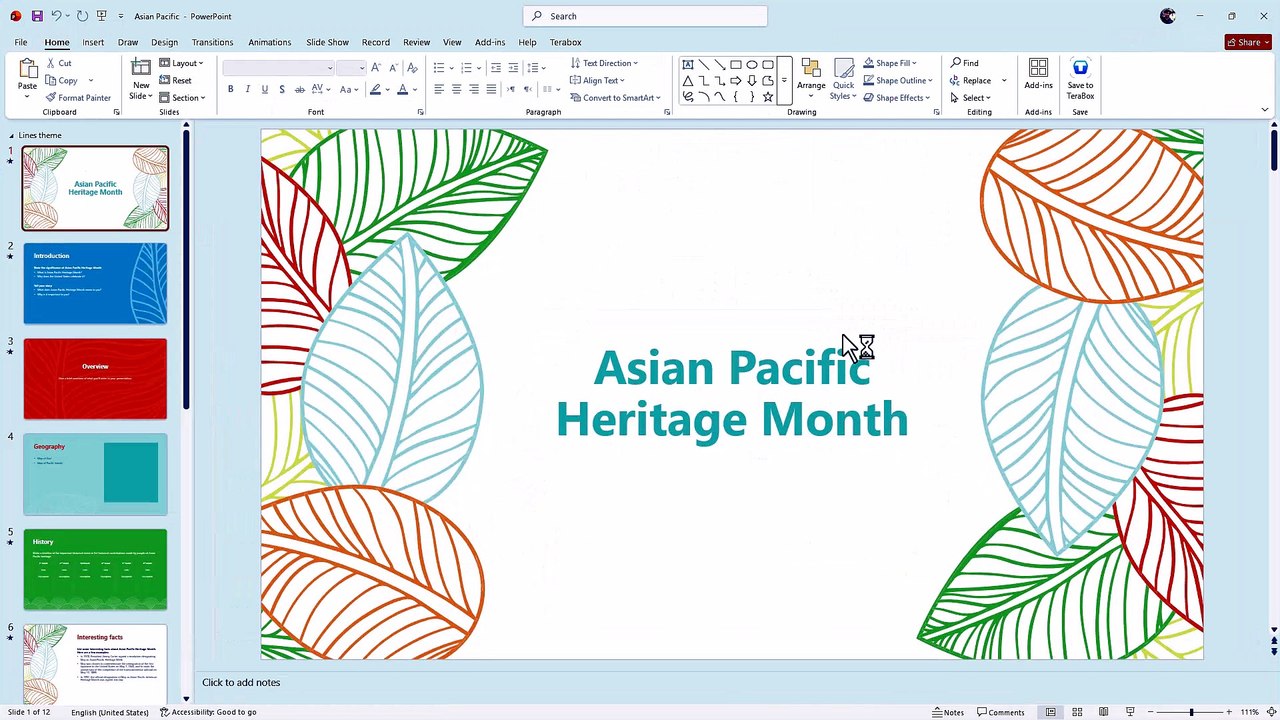Screen dimensions: 1280x720
Task: Switch to Reading View
Action: tap(1103, 712)
